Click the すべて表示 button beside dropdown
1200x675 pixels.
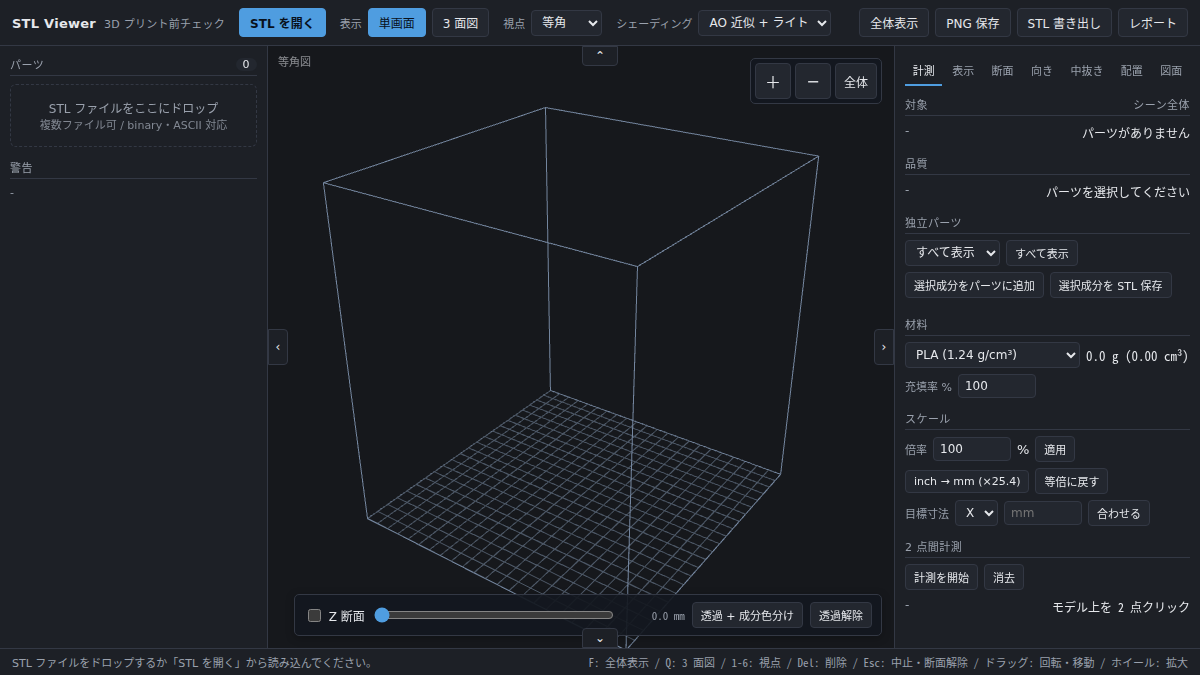[1042, 253]
